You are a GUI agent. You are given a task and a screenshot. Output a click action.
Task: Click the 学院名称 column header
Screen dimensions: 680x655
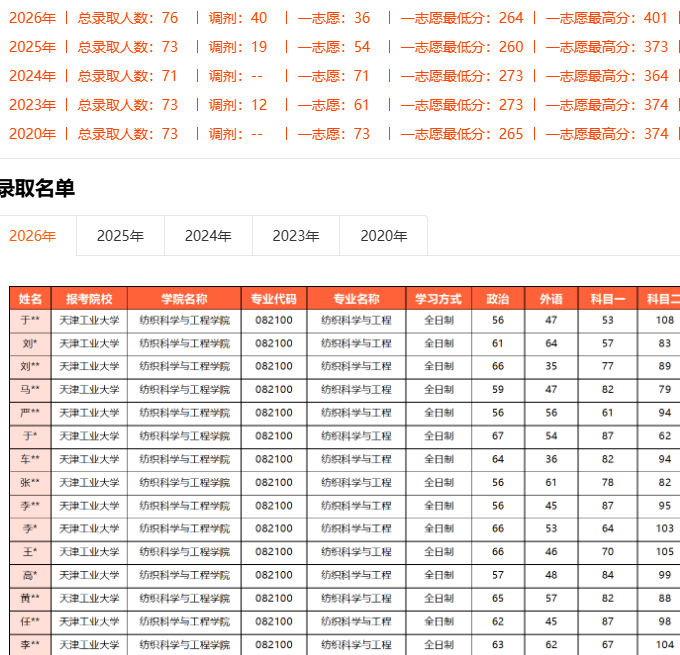pyautogui.click(x=184, y=299)
